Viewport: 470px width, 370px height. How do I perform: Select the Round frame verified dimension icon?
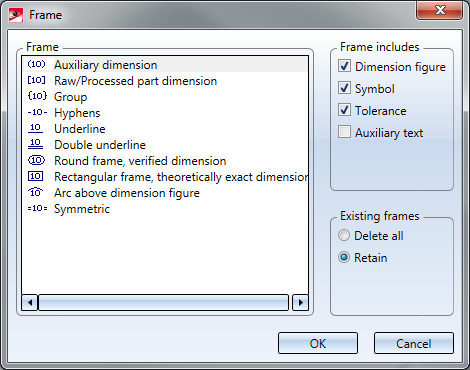pyautogui.click(x=36, y=160)
